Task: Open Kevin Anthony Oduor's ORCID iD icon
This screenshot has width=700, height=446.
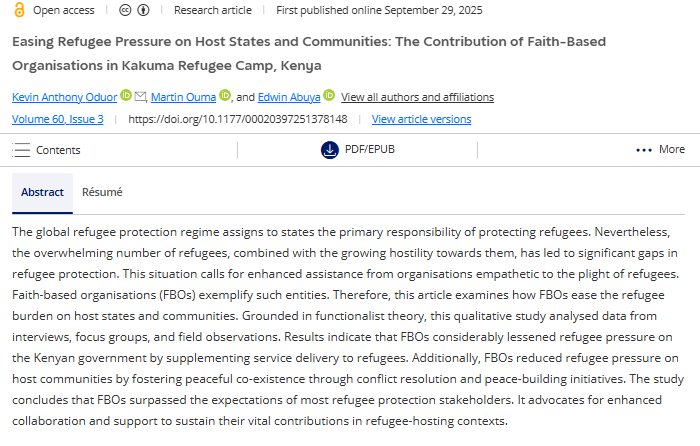Action: [x=126, y=96]
